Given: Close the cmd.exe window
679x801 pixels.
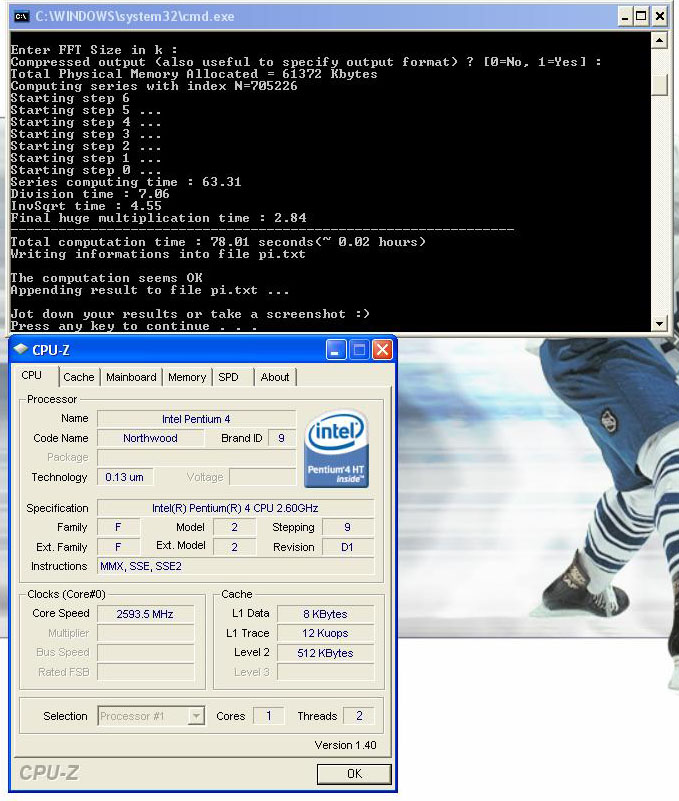Looking at the screenshot, I should coord(660,17).
